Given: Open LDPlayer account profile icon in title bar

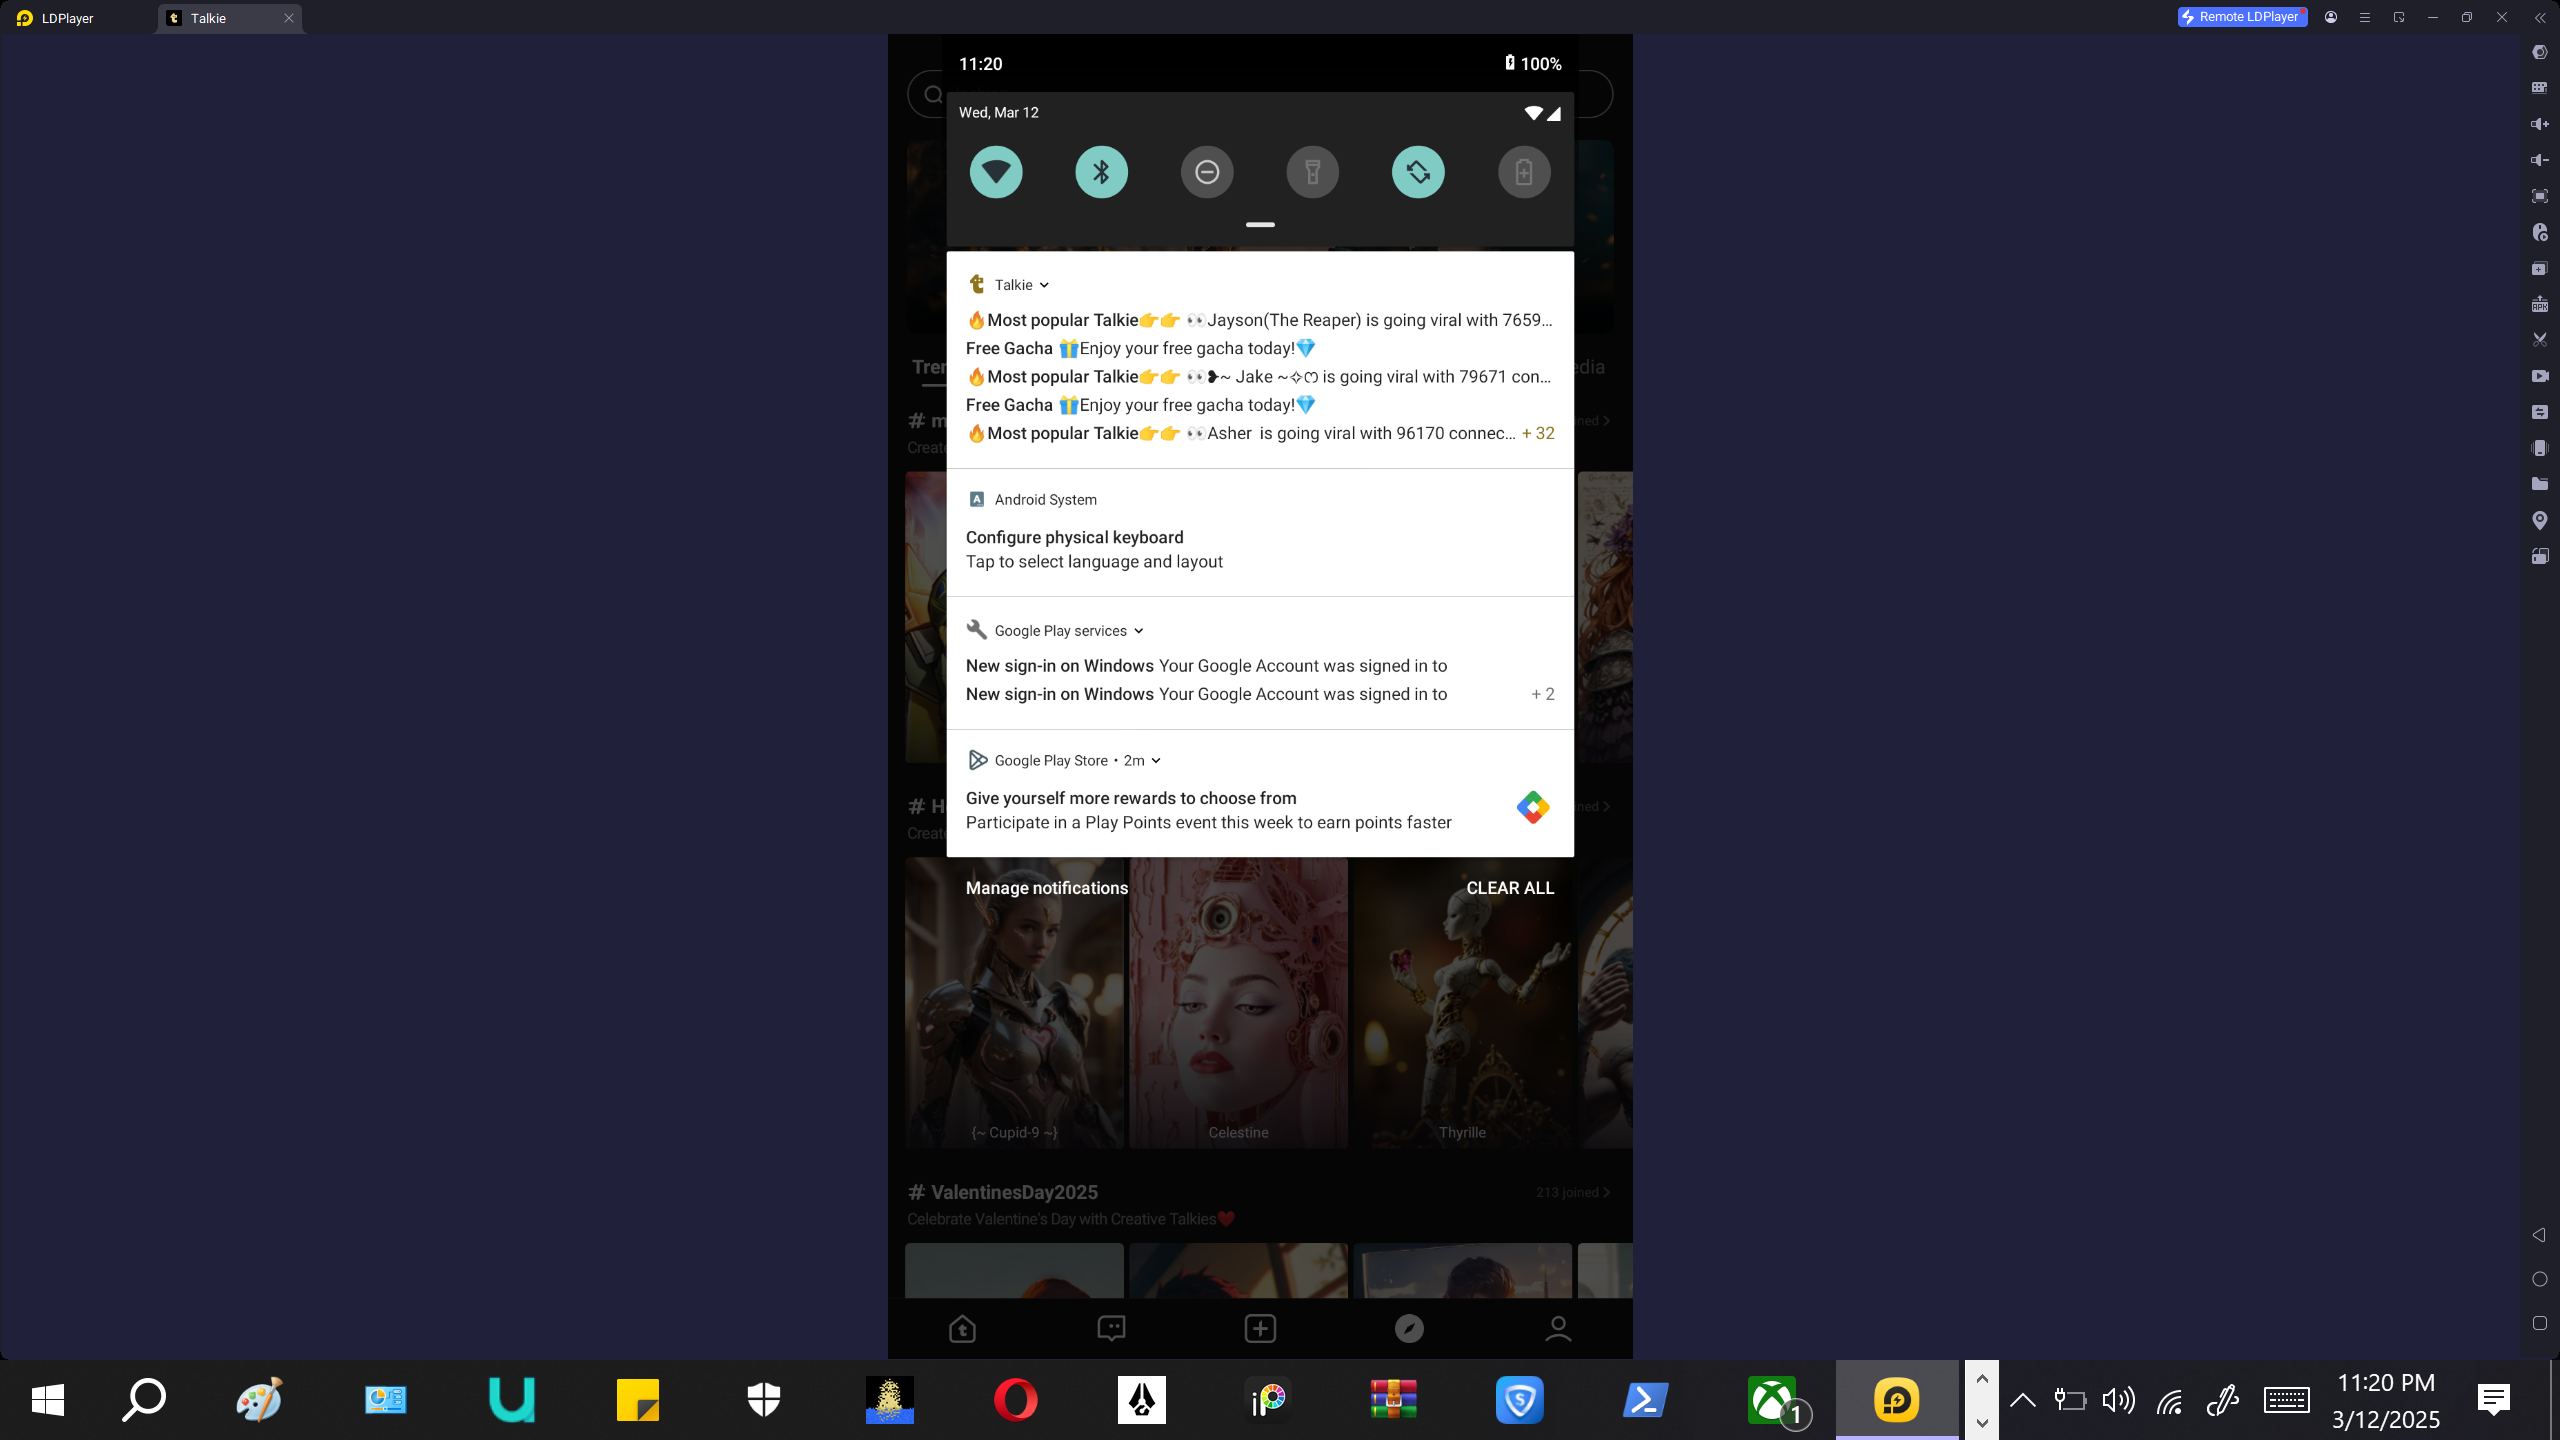Looking at the screenshot, I should pos(2331,17).
